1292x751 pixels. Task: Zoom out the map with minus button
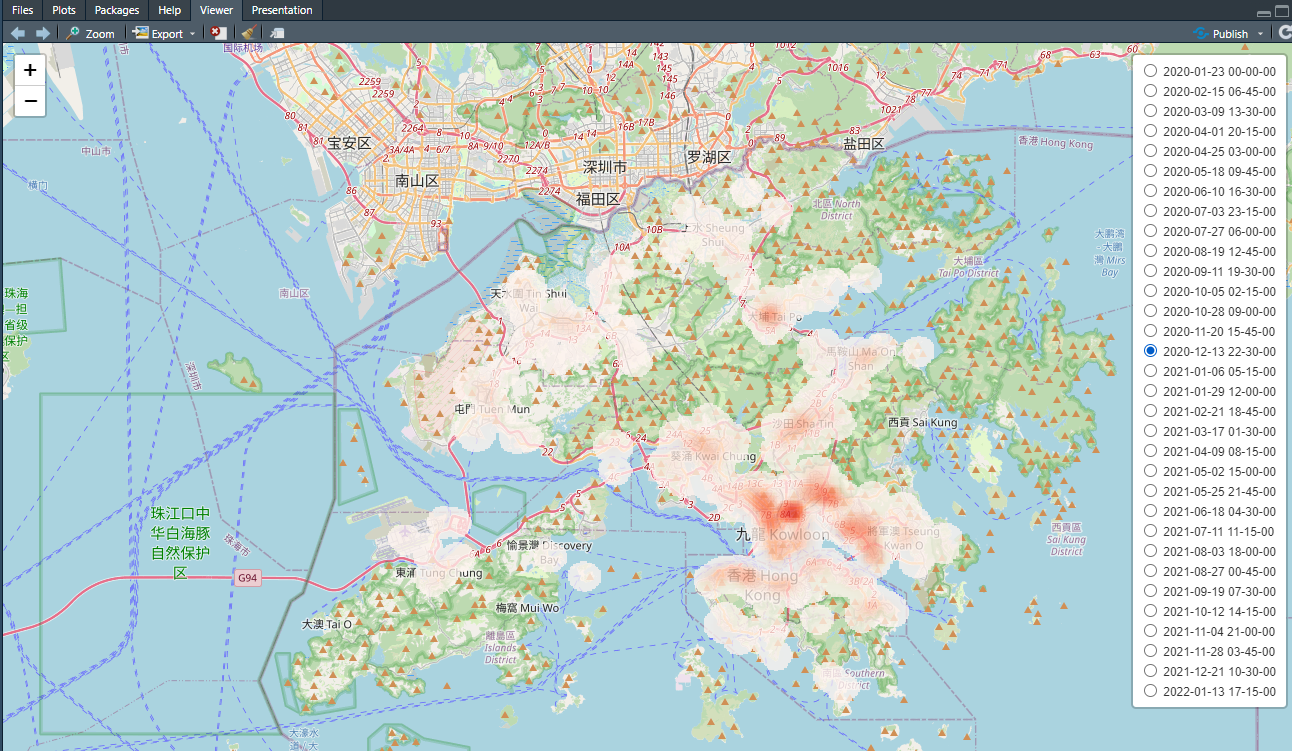tap(30, 101)
